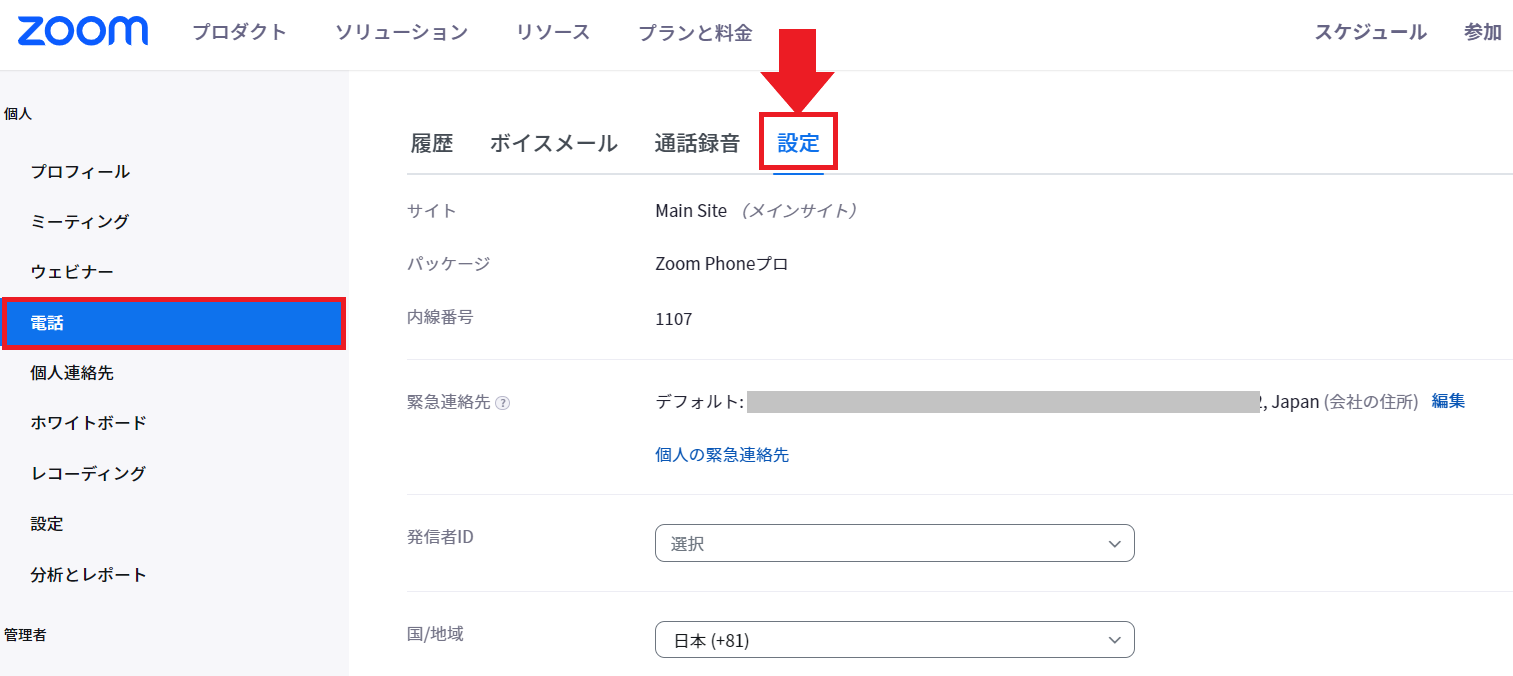Select レコーディング in the sidebar

[x=88, y=474]
